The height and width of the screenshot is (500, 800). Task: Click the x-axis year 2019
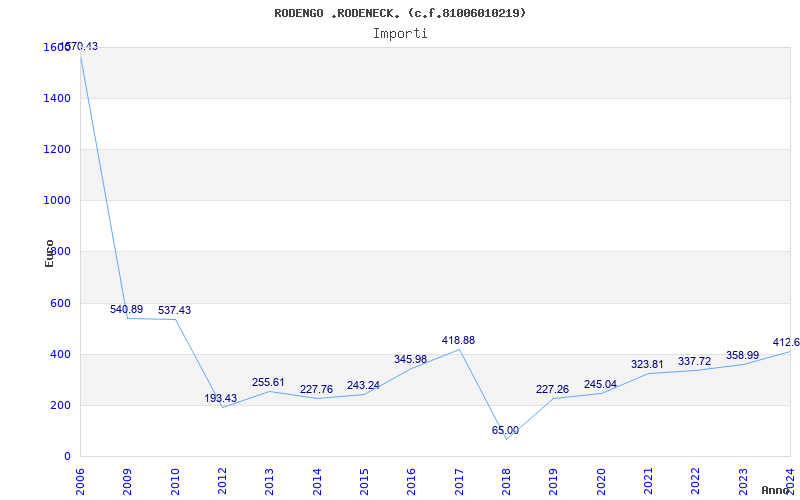pos(554,482)
